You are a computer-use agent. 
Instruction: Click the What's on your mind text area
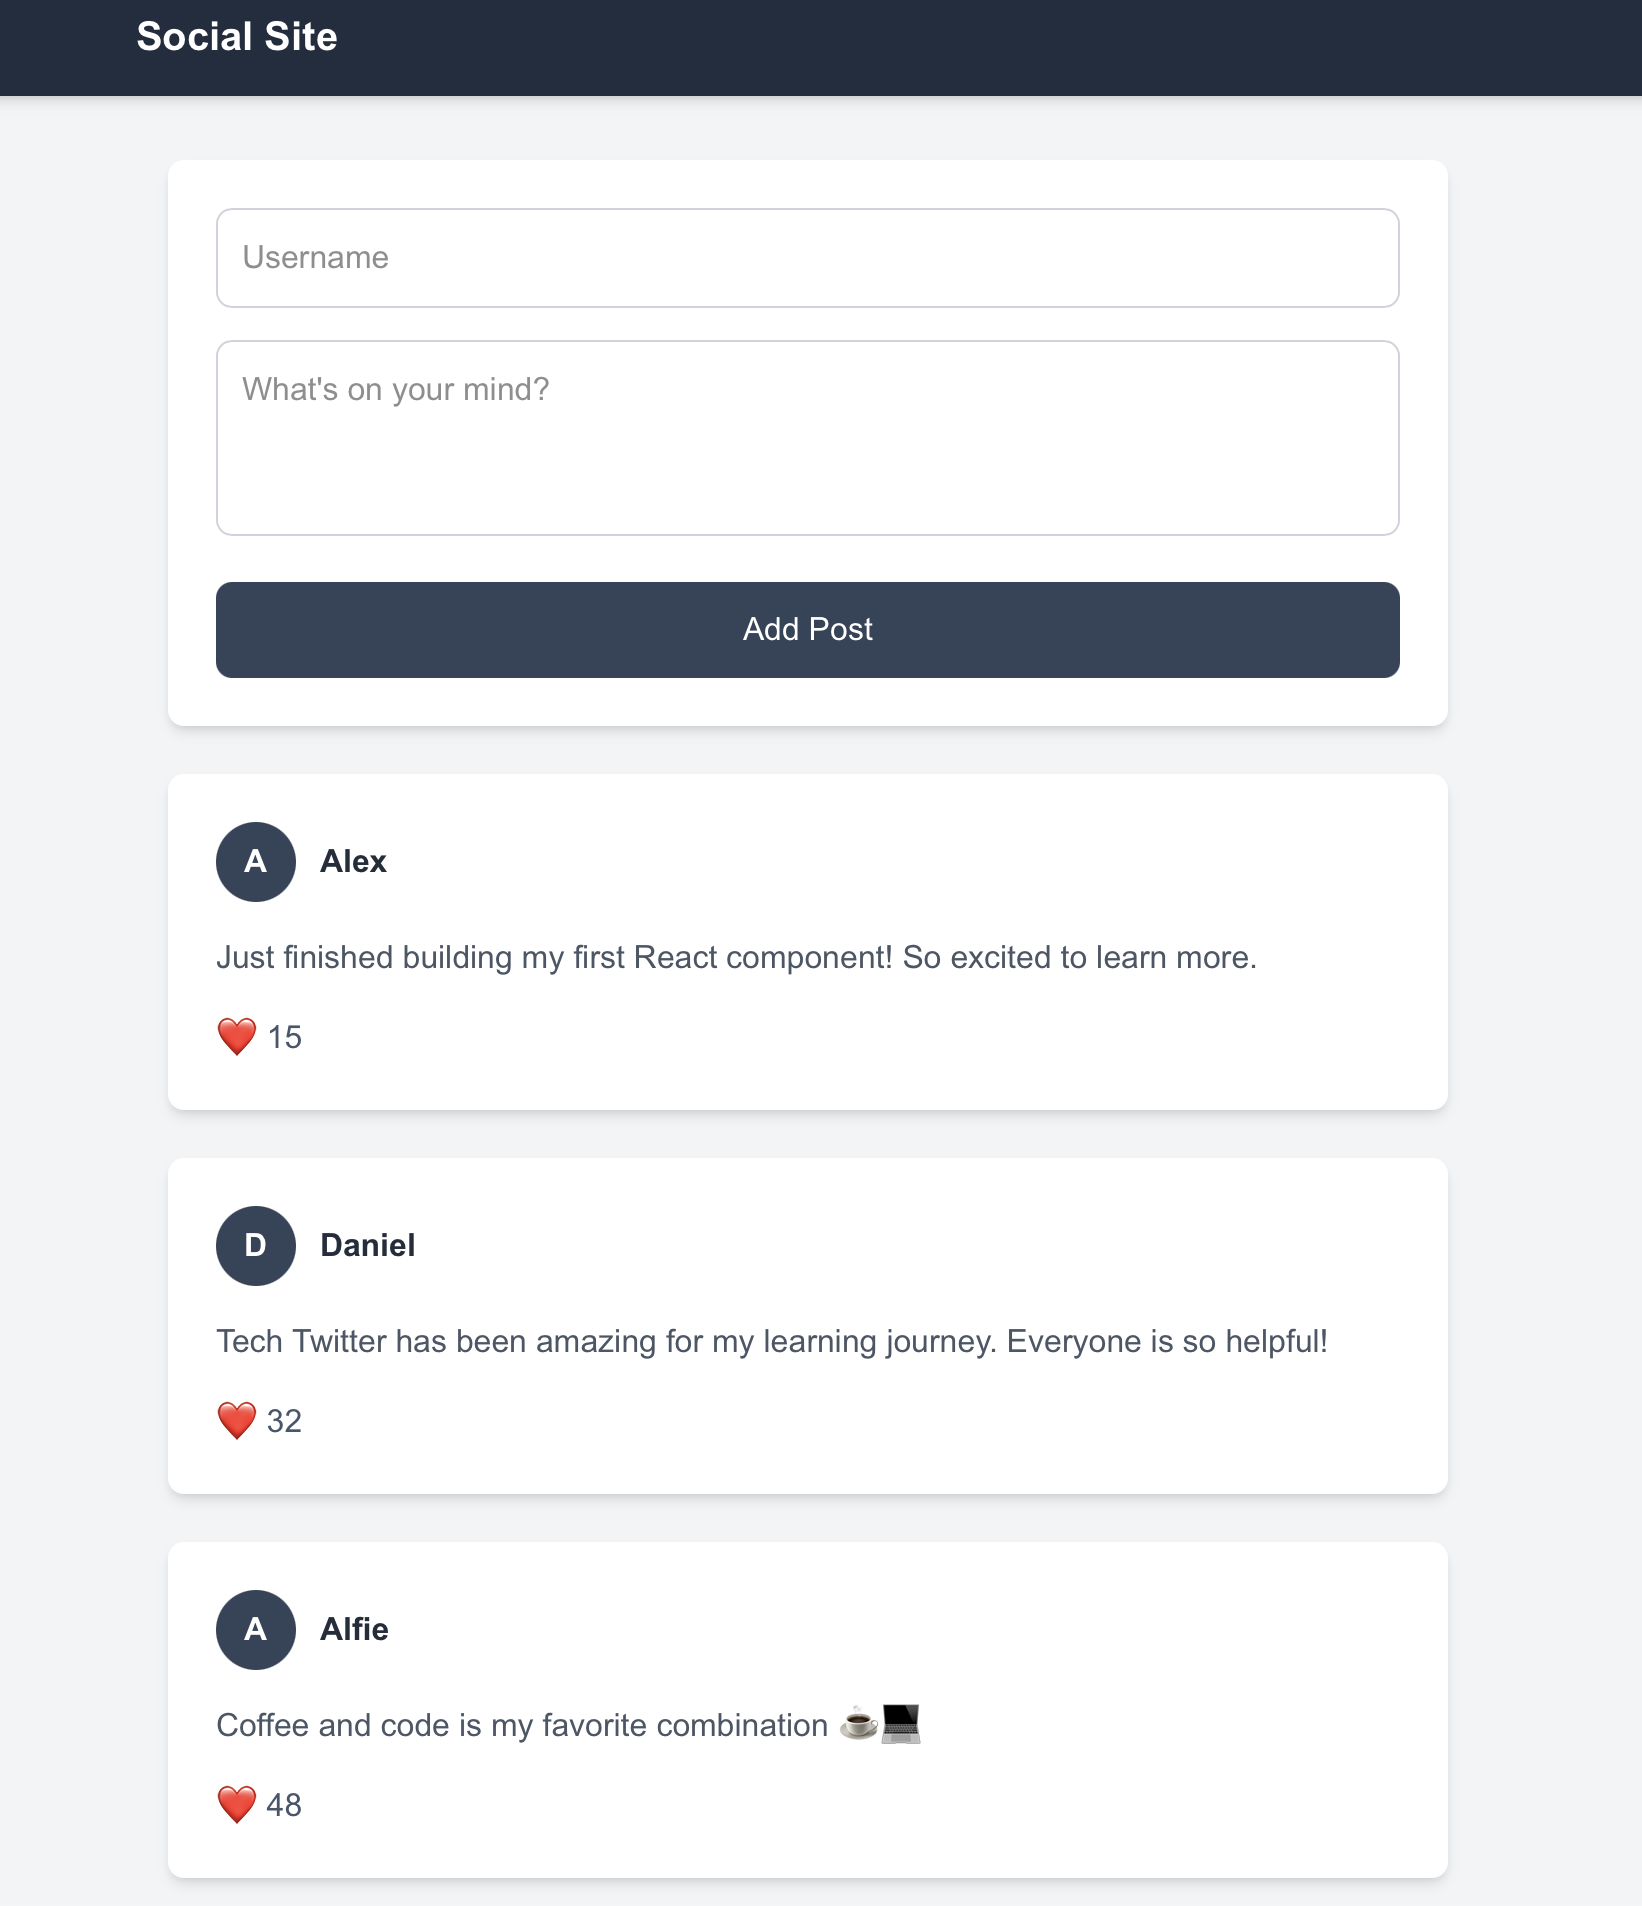806,437
